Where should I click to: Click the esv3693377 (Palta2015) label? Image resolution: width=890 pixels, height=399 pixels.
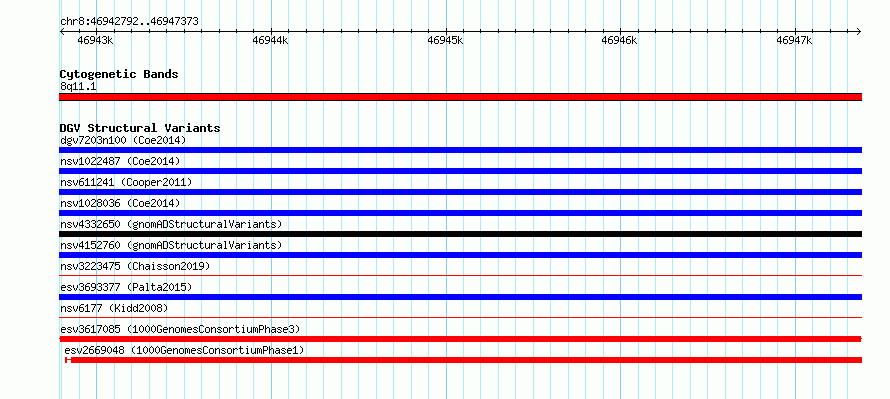coord(126,287)
